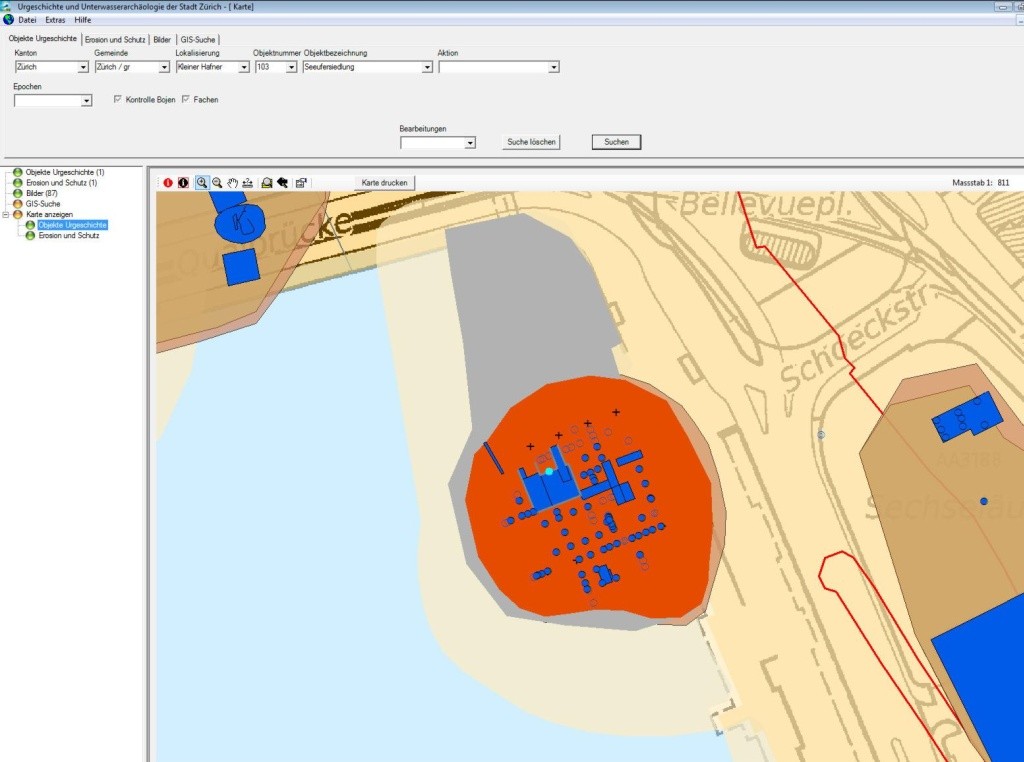Click the distance measure tool icon
This screenshot has width=1024, height=762.
point(248,183)
